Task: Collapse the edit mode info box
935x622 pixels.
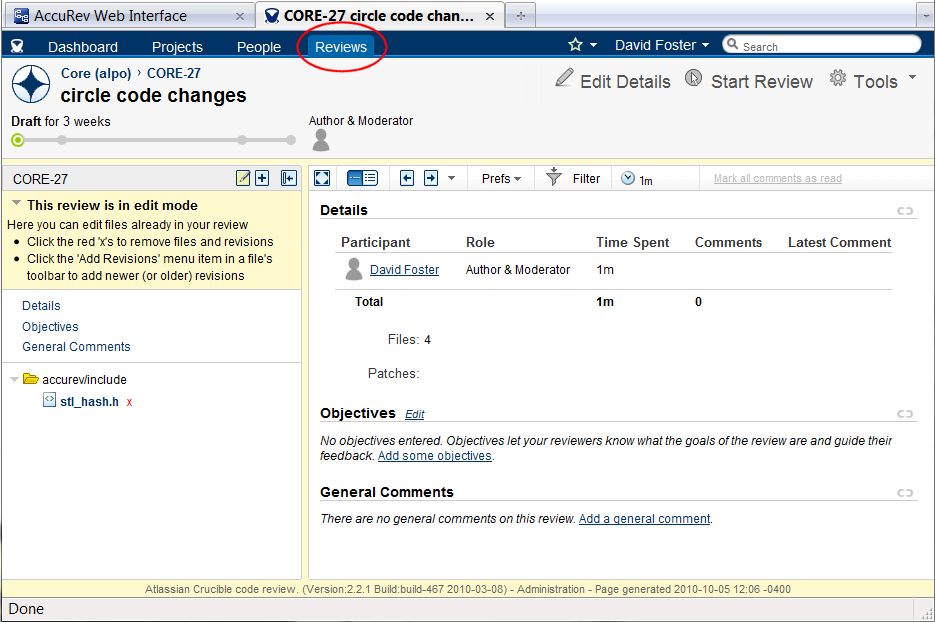Action: (x=16, y=205)
